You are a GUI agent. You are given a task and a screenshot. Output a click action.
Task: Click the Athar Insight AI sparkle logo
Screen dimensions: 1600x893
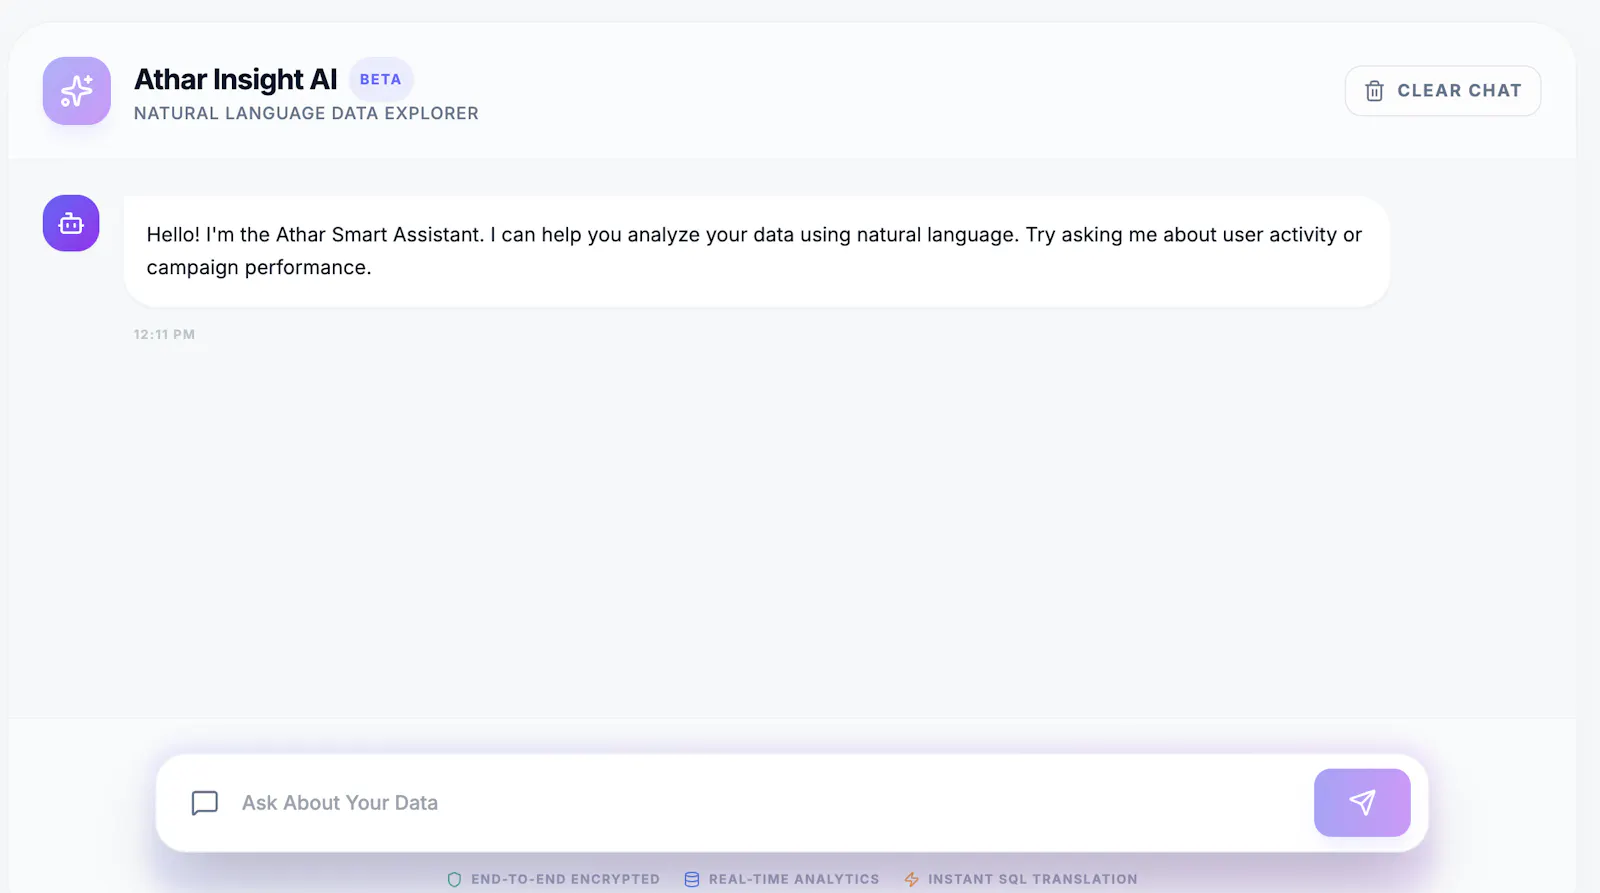(x=77, y=91)
